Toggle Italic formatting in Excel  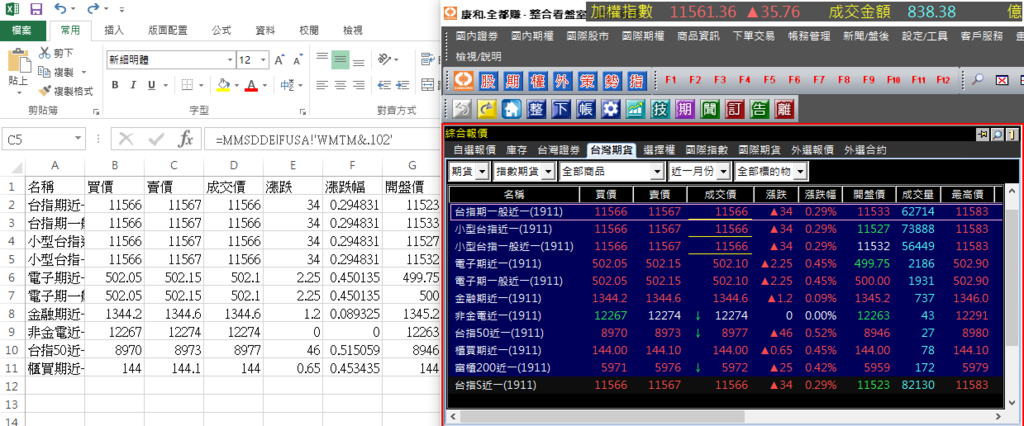pos(133,85)
